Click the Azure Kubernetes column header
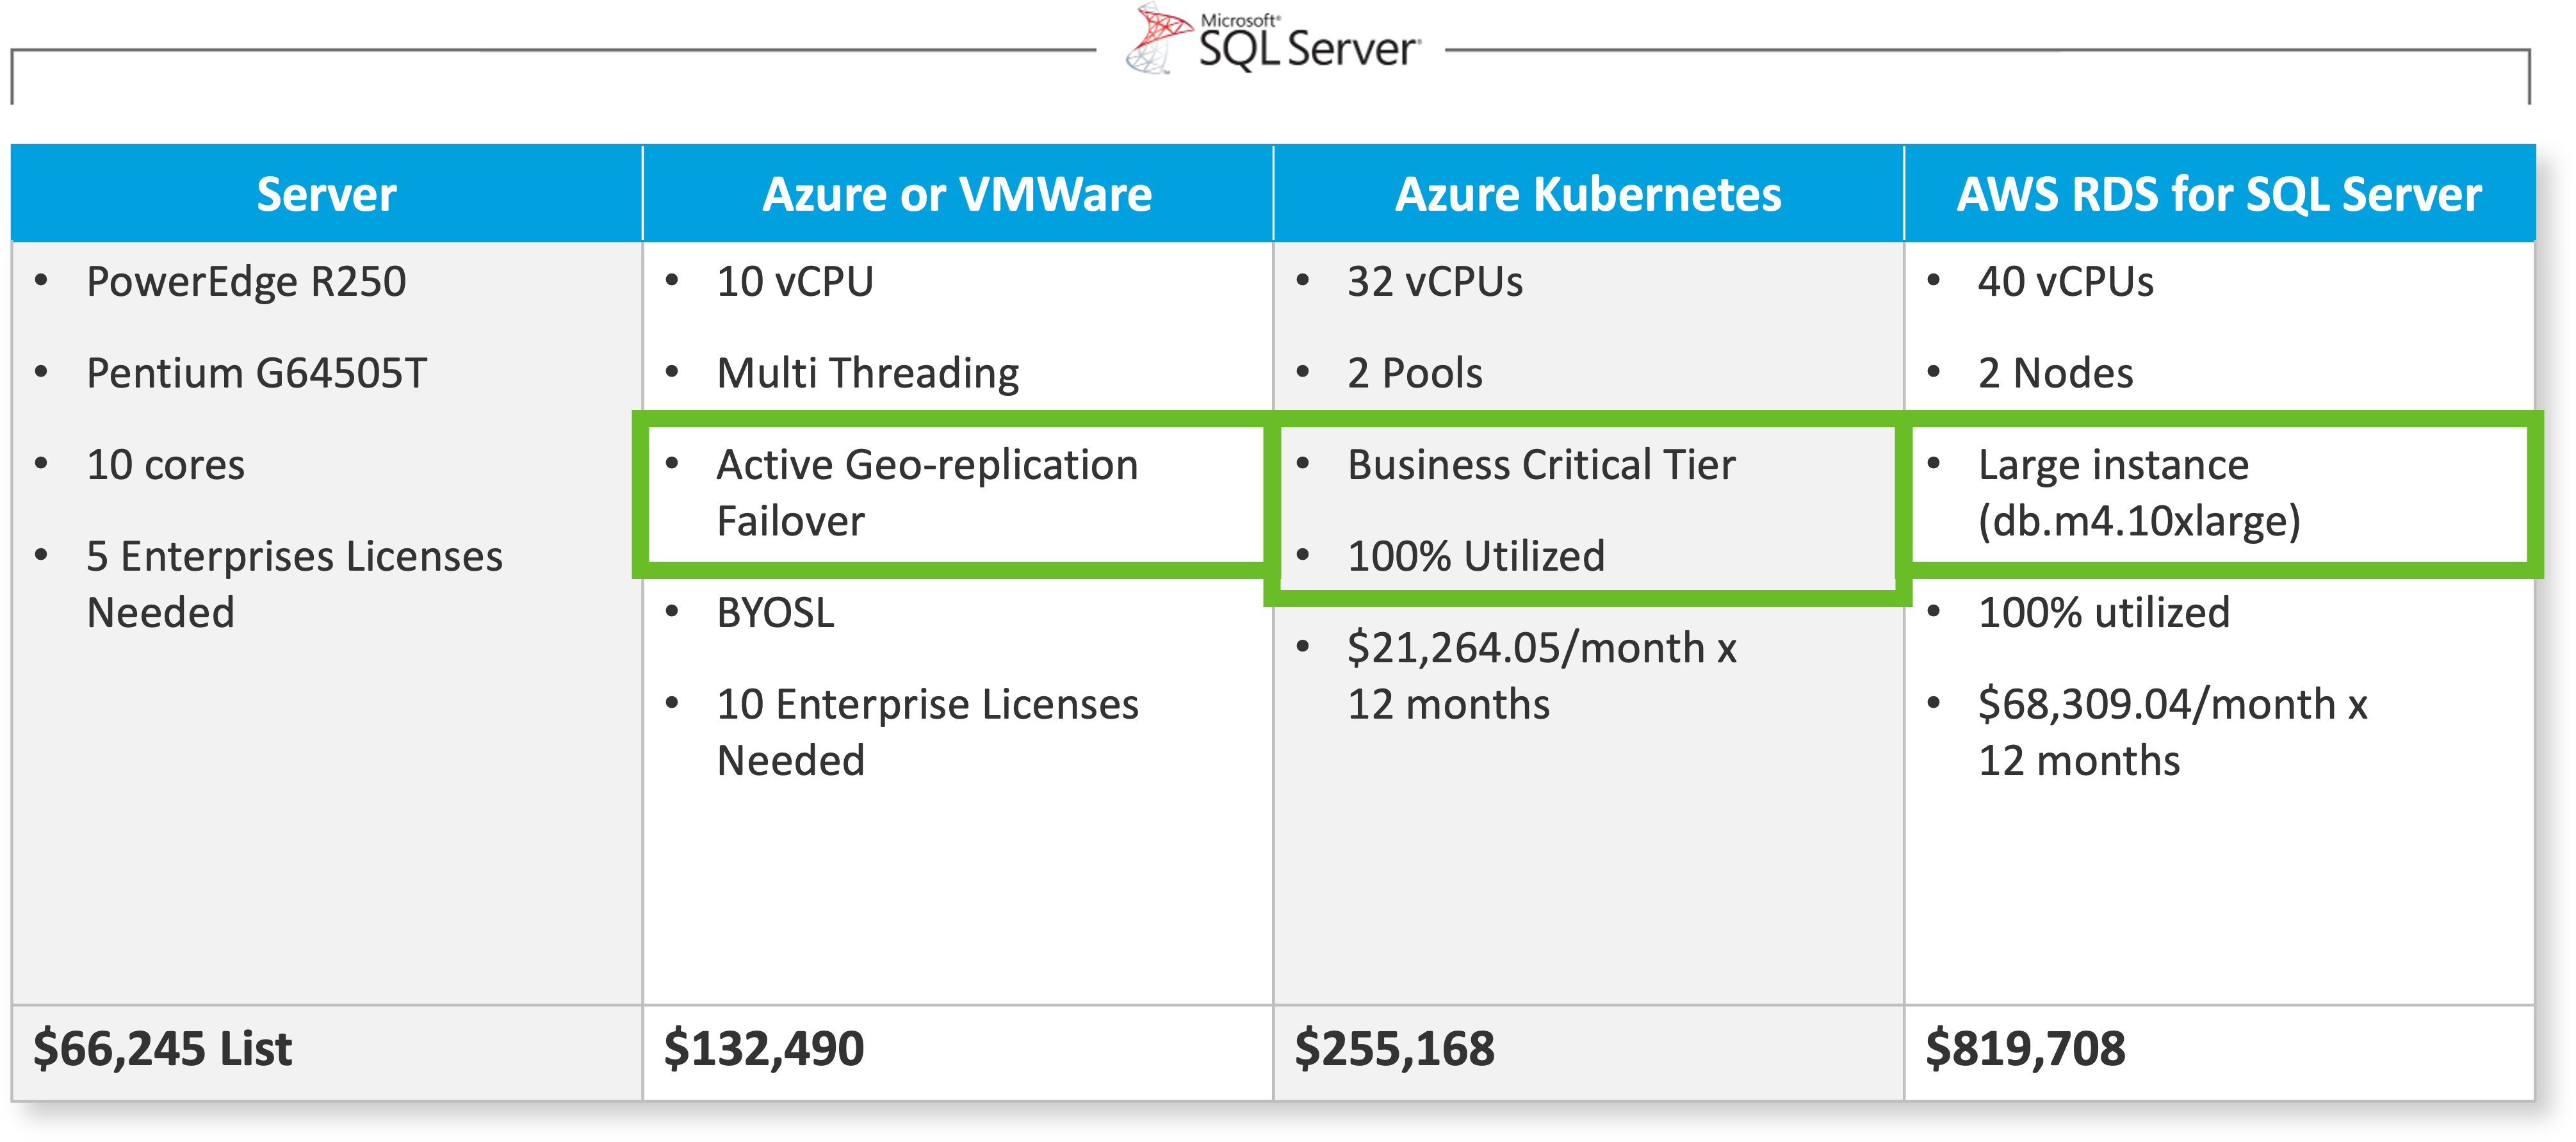The width and height of the screenshot is (2576, 1142). pyautogui.click(x=1588, y=194)
